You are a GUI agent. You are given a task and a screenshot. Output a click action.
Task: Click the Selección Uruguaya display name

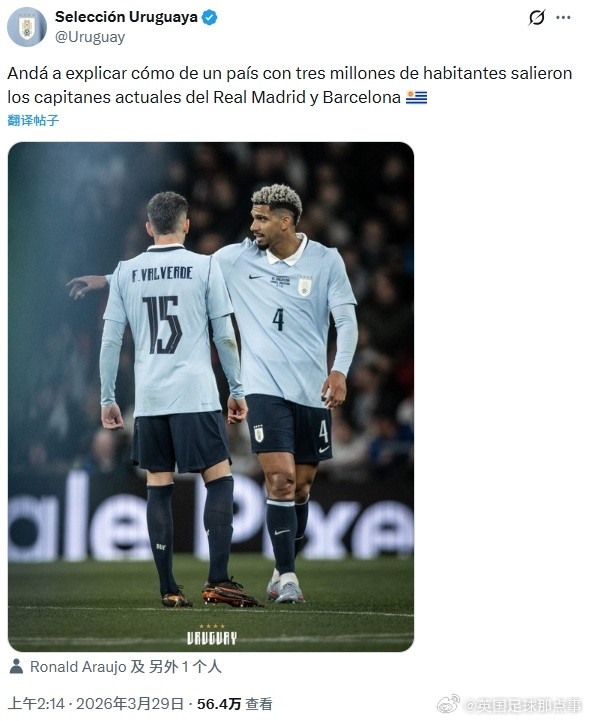click(126, 17)
